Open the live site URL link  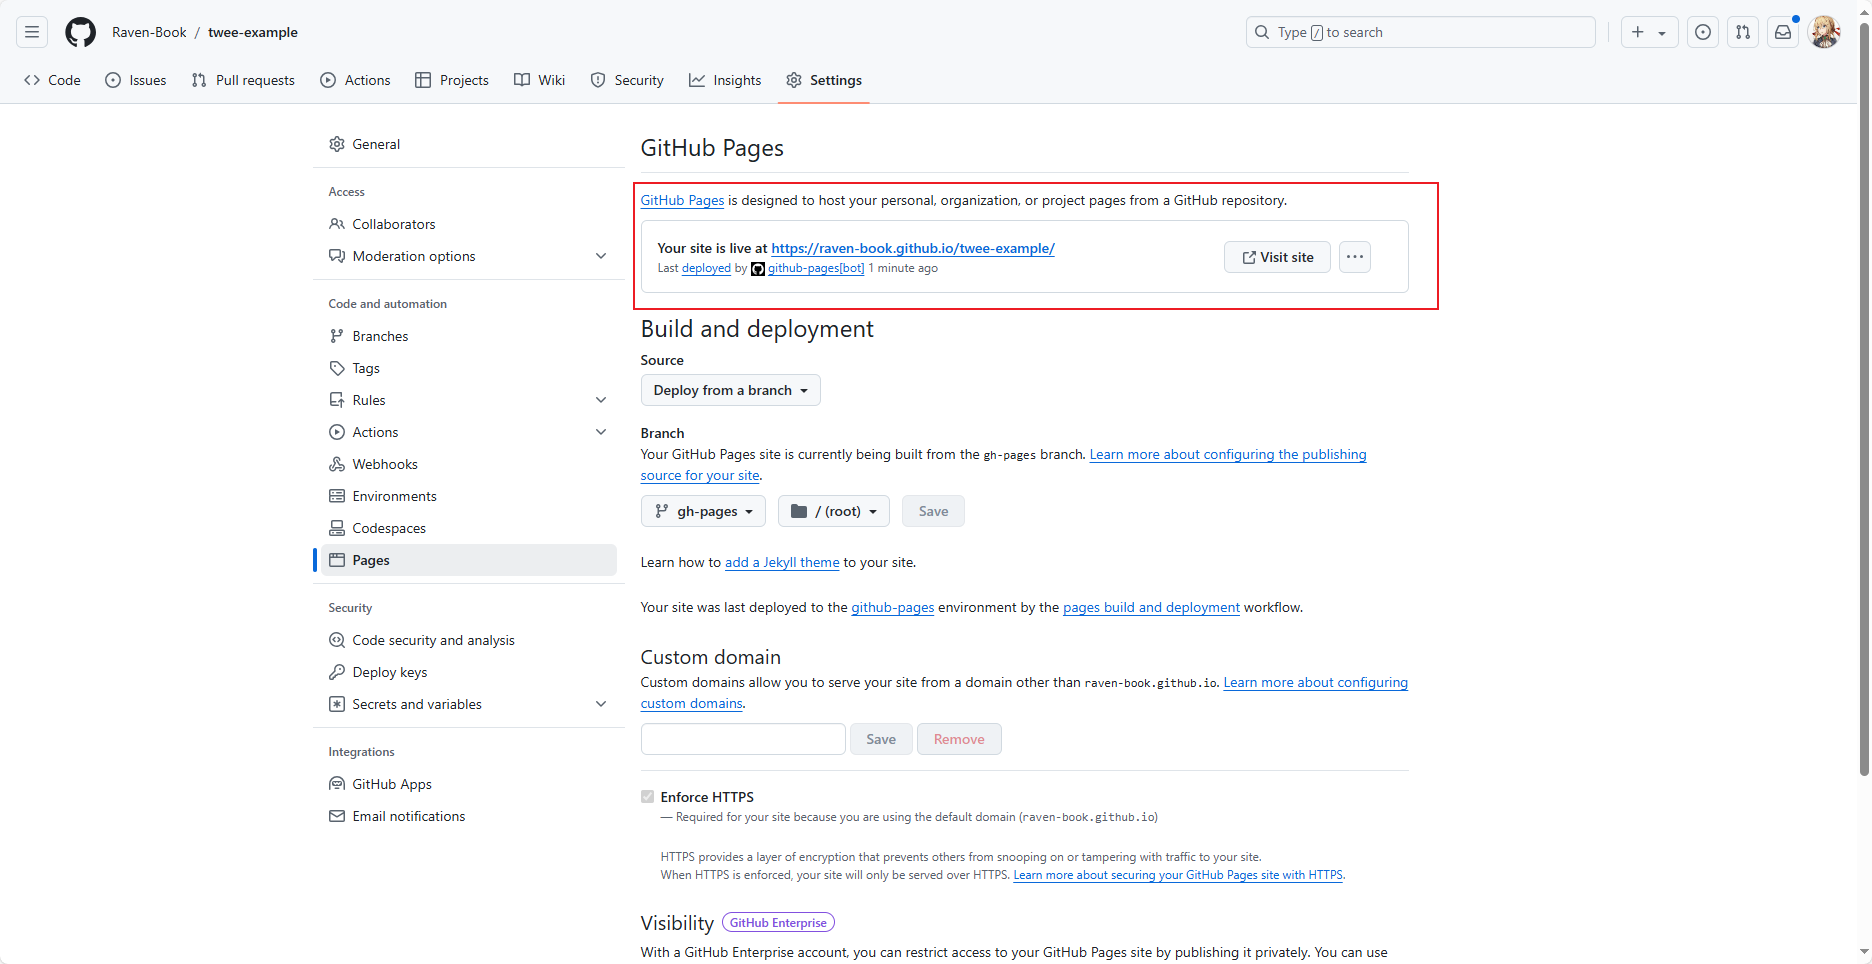[913, 248]
